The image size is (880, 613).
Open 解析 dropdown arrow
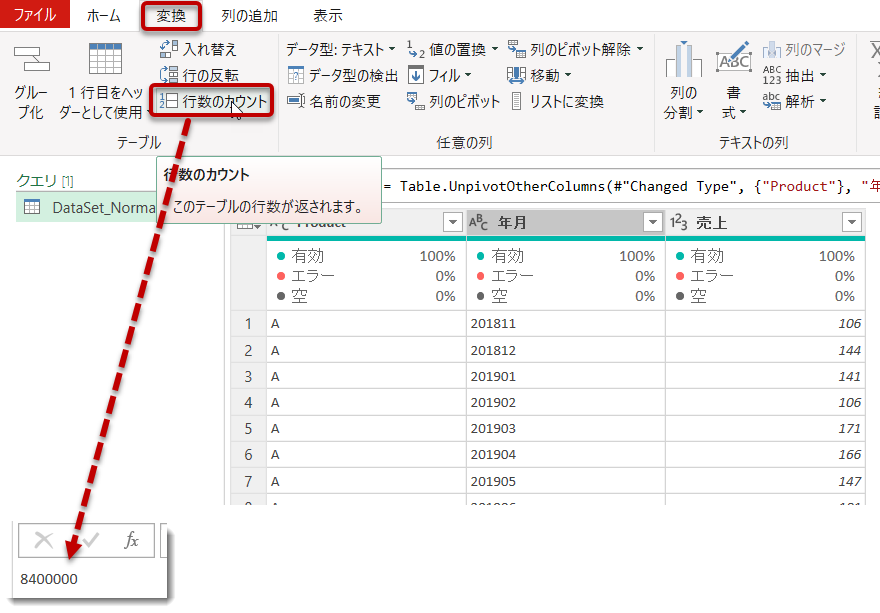pos(823,101)
